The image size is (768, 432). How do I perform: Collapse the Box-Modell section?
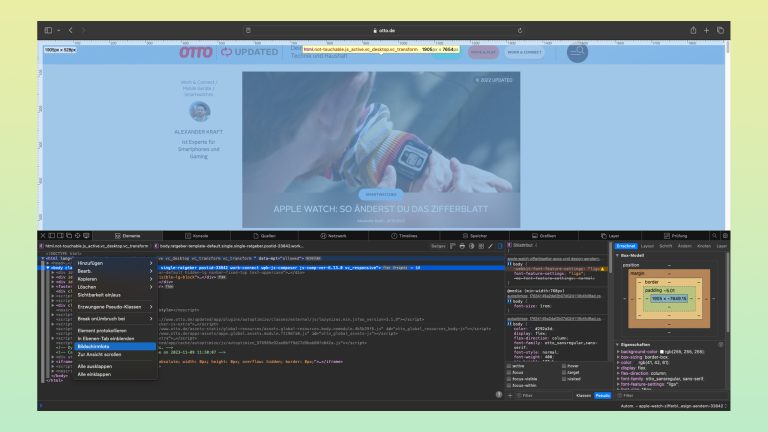coord(616,255)
